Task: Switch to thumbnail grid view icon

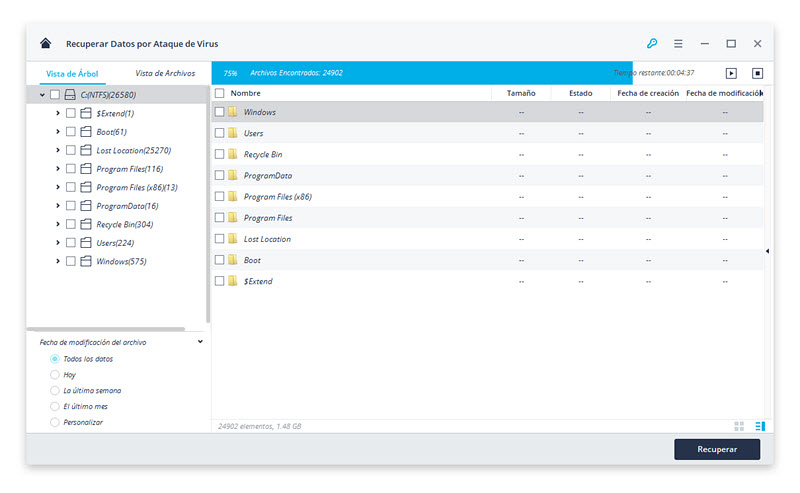Action: pyautogui.click(x=739, y=426)
